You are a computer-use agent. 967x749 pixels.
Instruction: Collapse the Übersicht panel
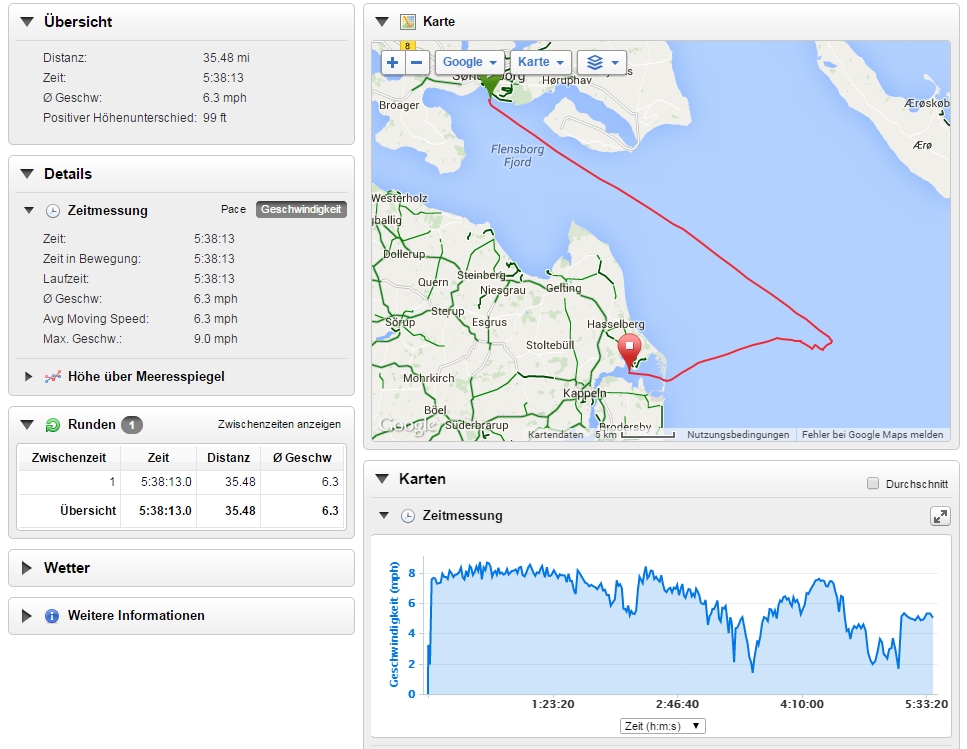(27, 22)
